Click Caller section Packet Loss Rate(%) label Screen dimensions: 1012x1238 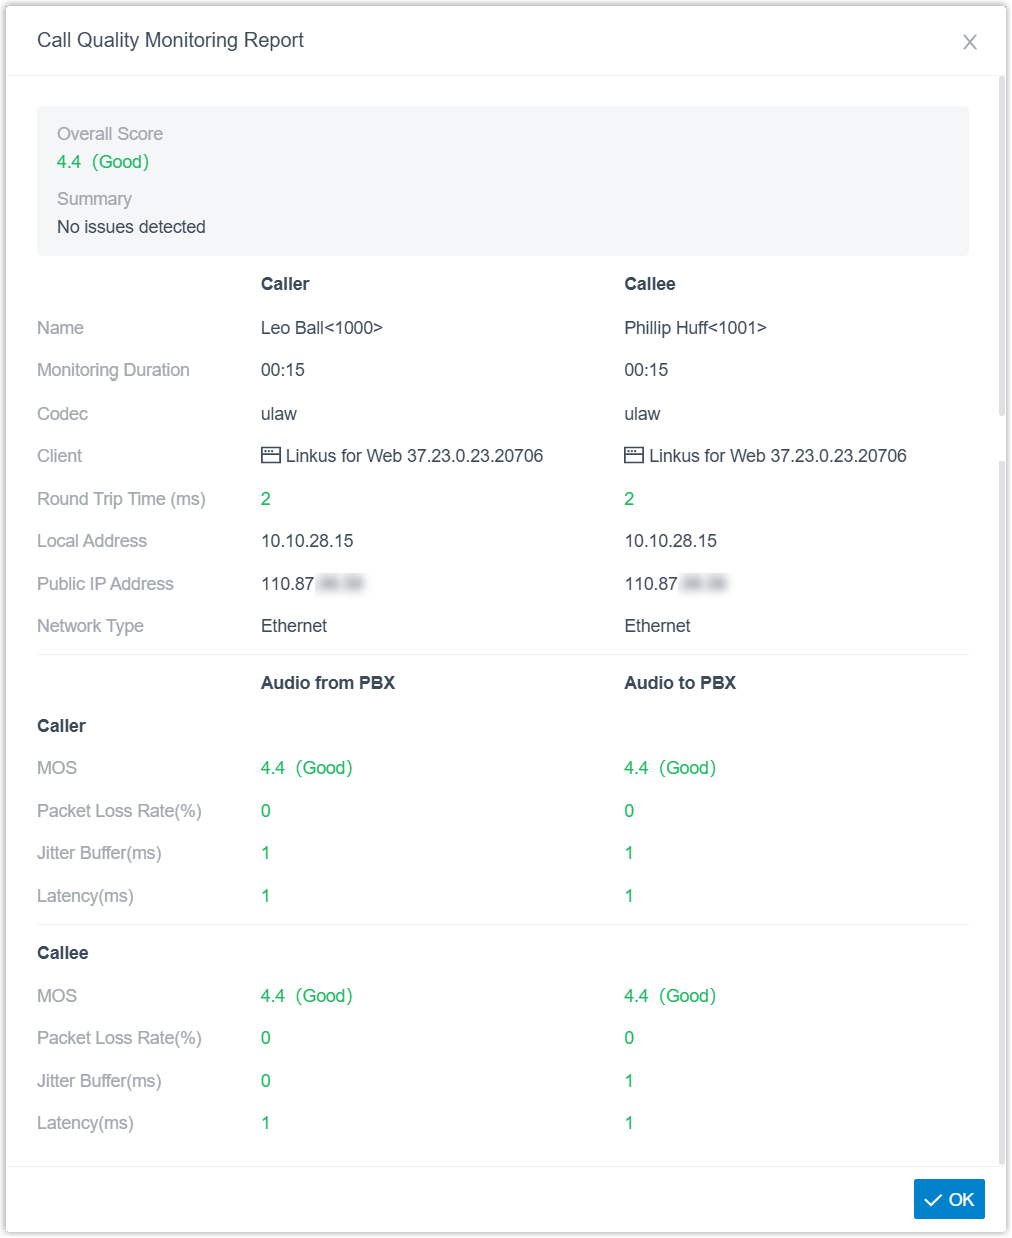pos(119,811)
